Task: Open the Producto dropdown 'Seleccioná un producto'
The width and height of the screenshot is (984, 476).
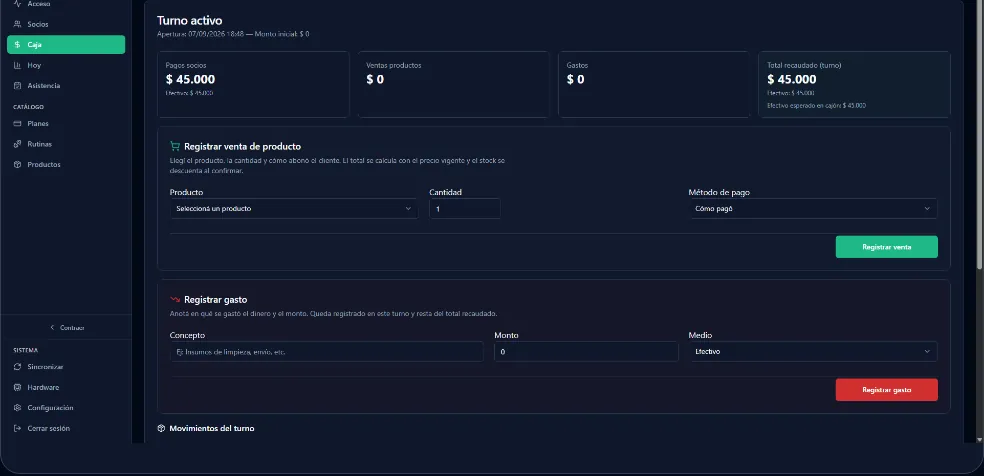Action: 294,208
